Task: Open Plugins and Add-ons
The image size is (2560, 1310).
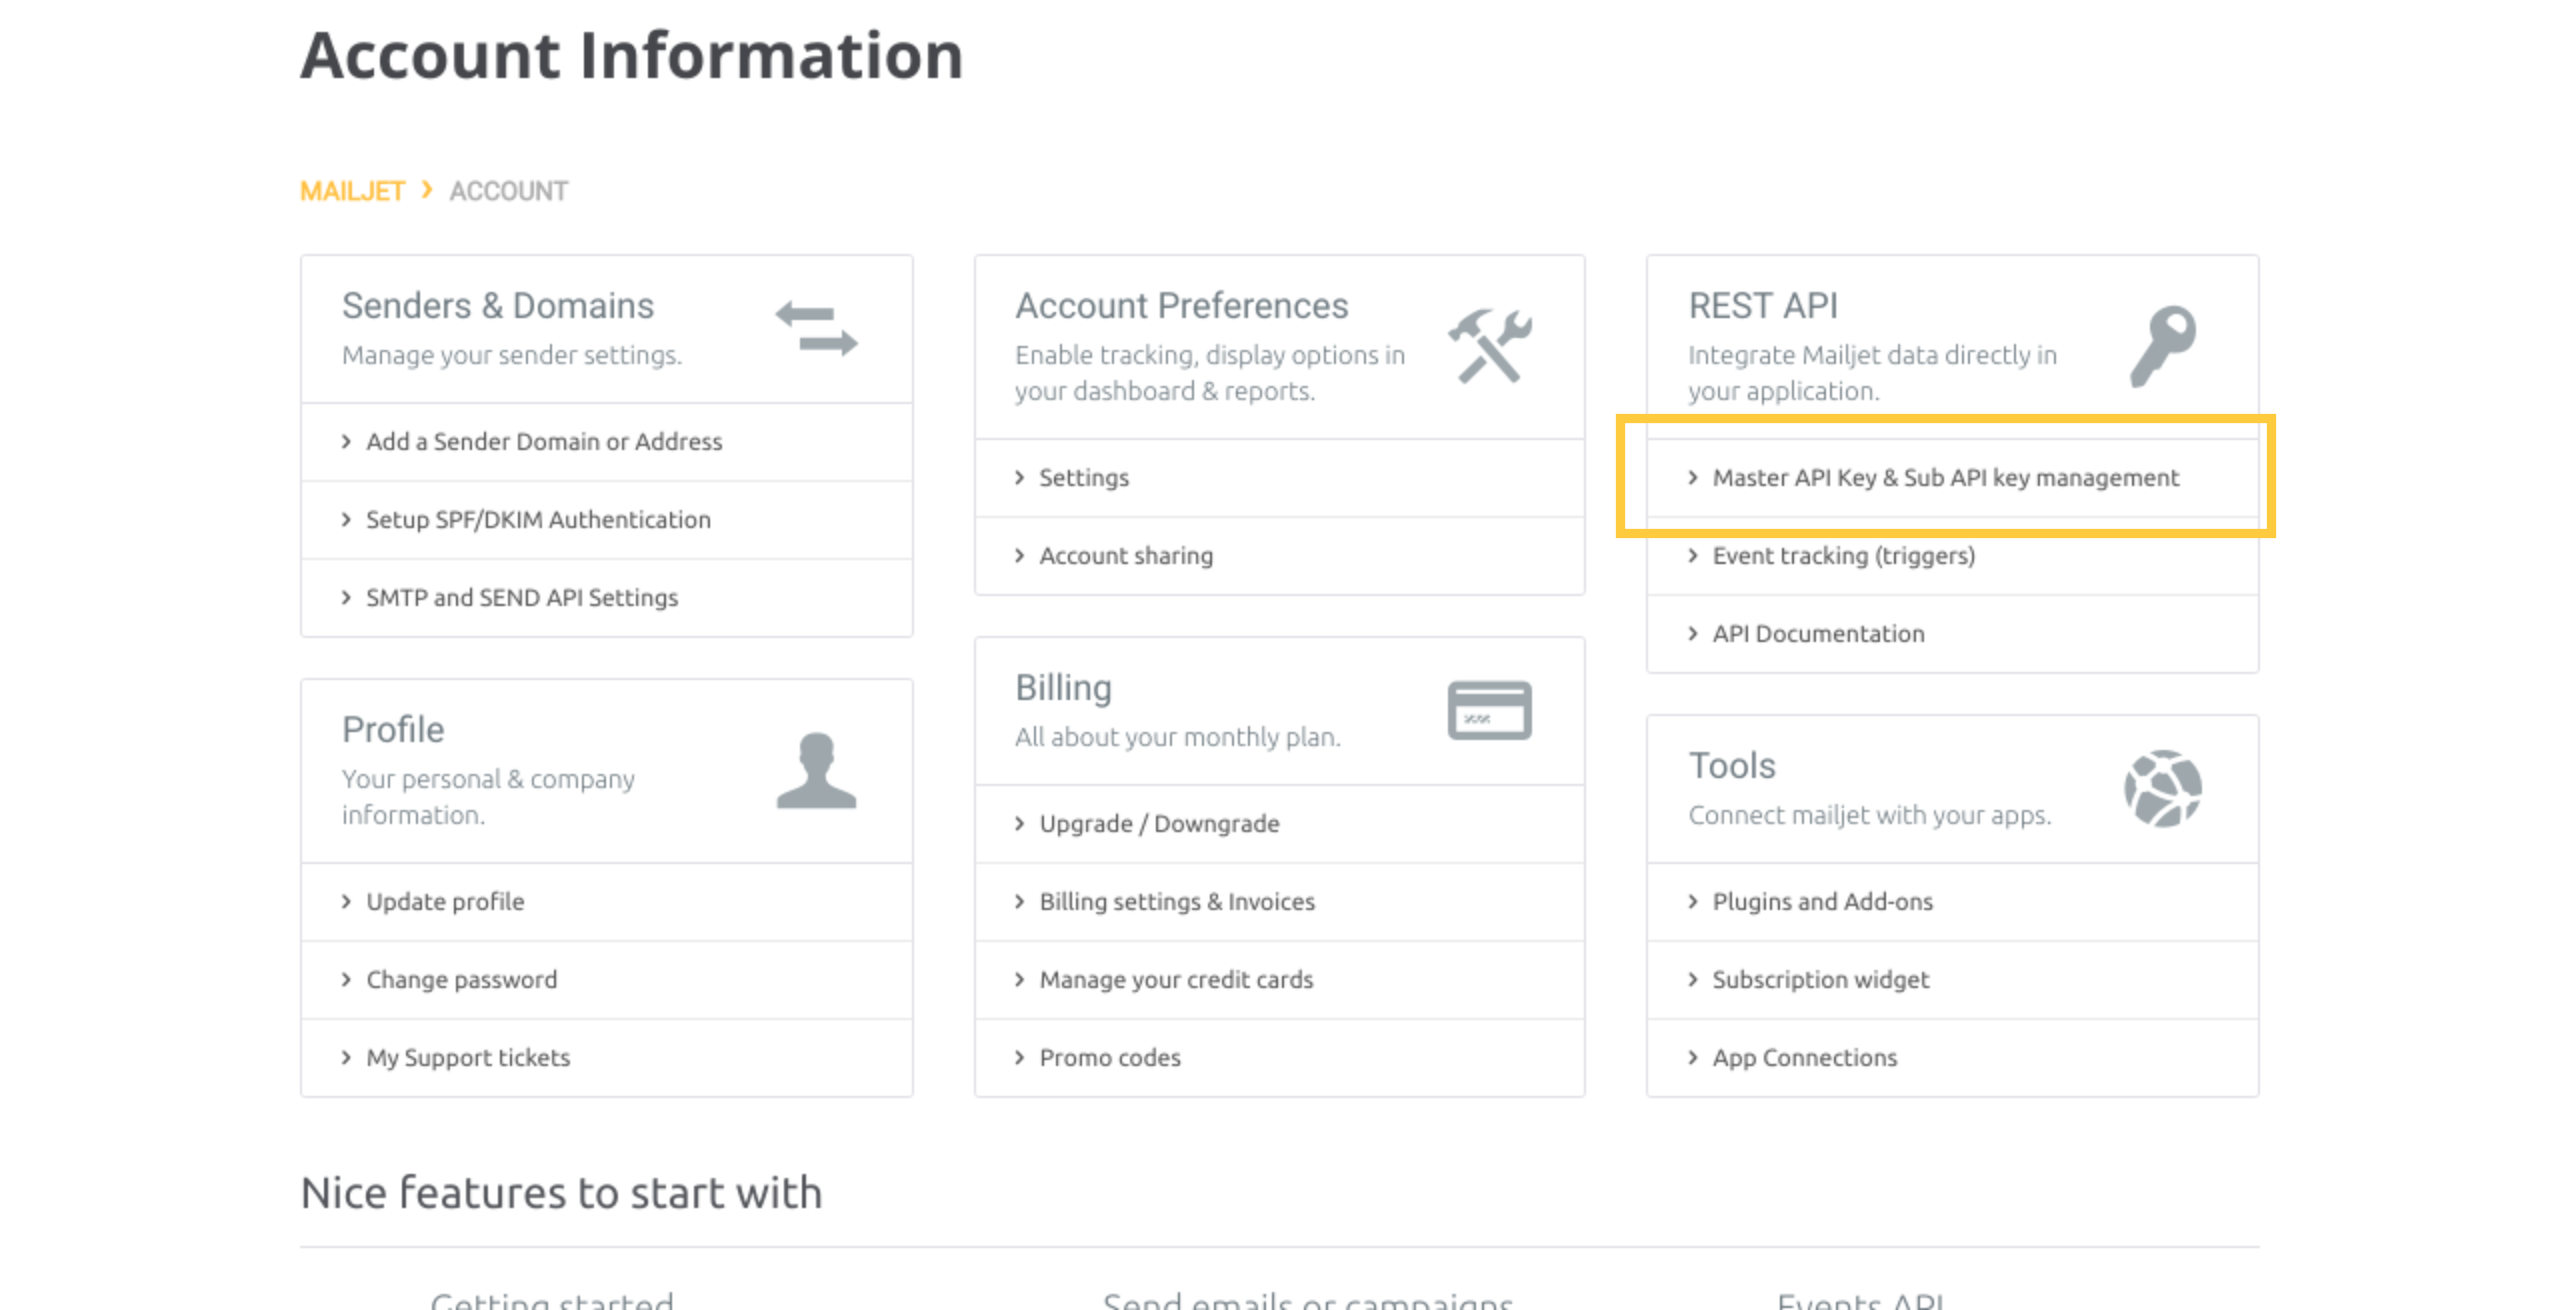Action: point(1822,902)
